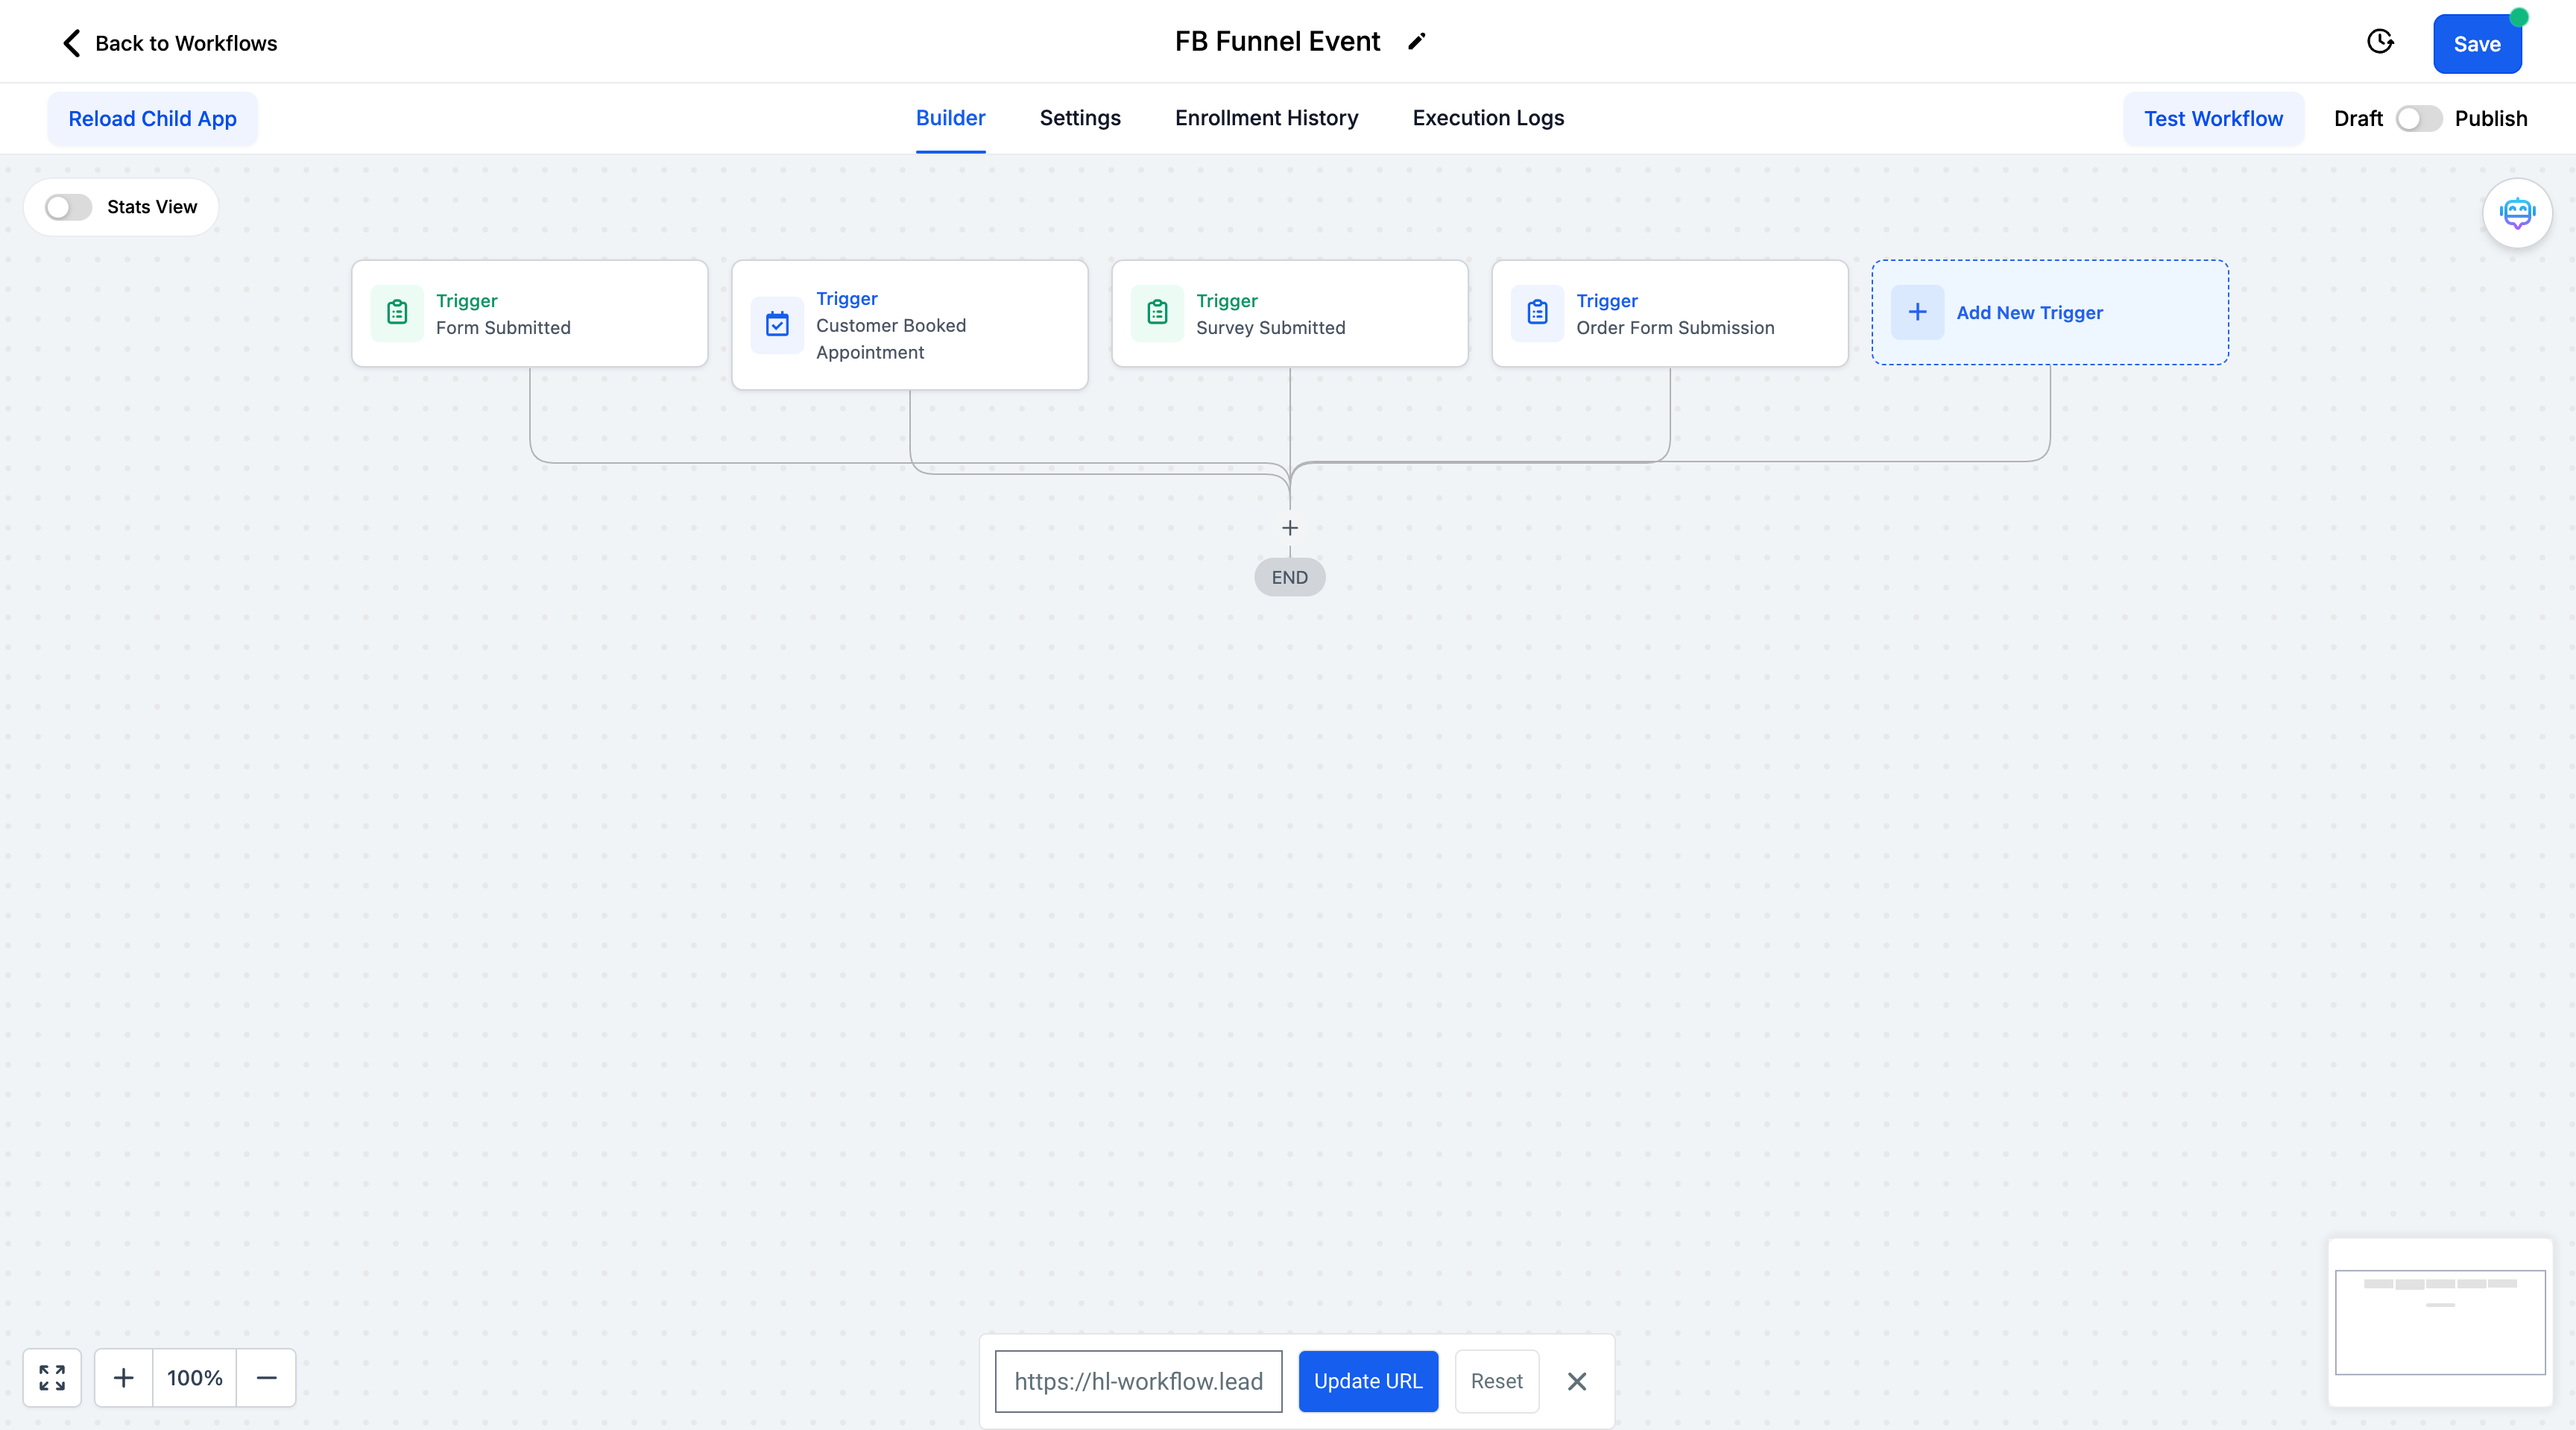Open the Enrollment History tab
Screen dimensions: 2576x1430
(1266, 118)
